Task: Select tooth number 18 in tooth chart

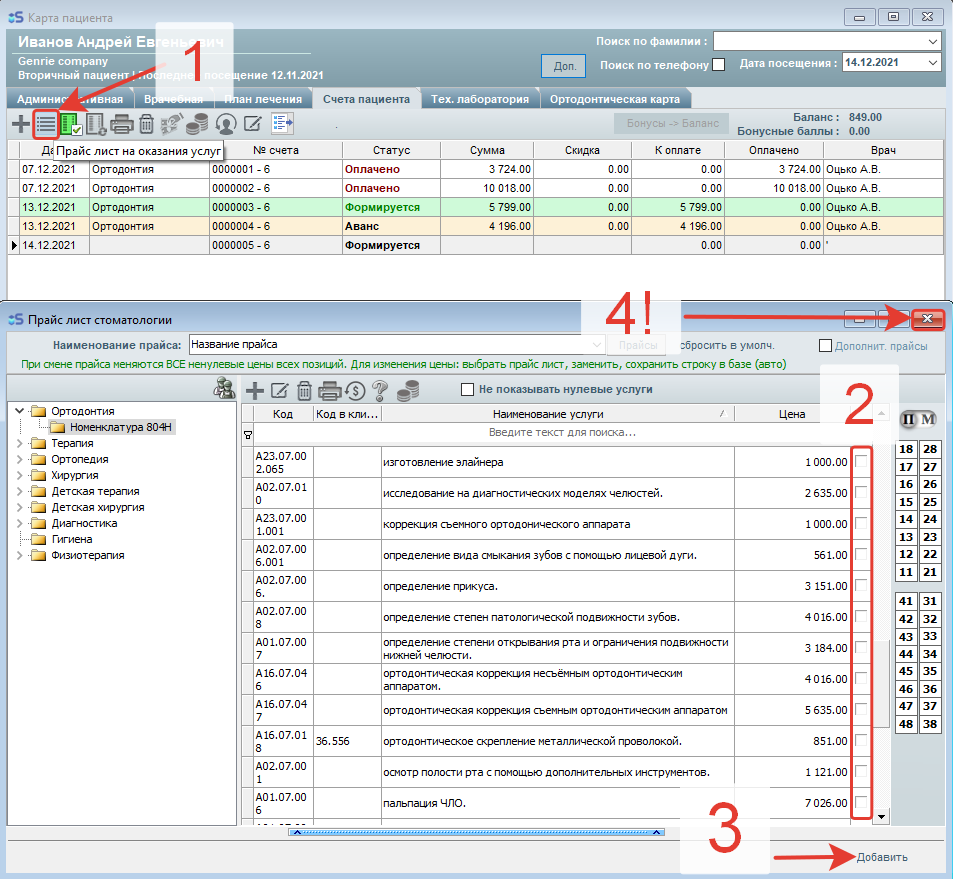Action: (906, 450)
